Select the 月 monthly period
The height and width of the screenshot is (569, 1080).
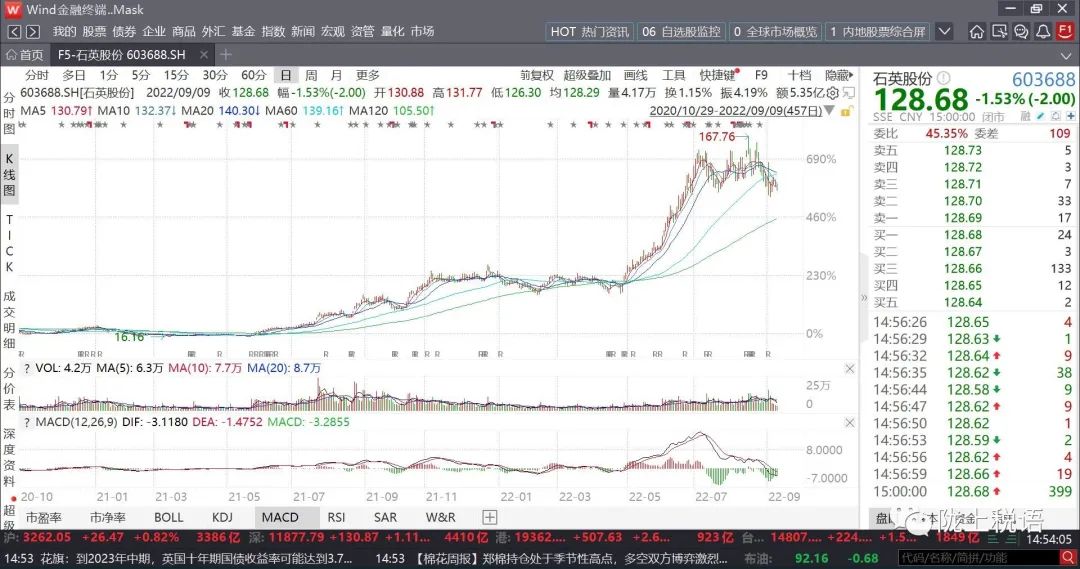(336, 75)
